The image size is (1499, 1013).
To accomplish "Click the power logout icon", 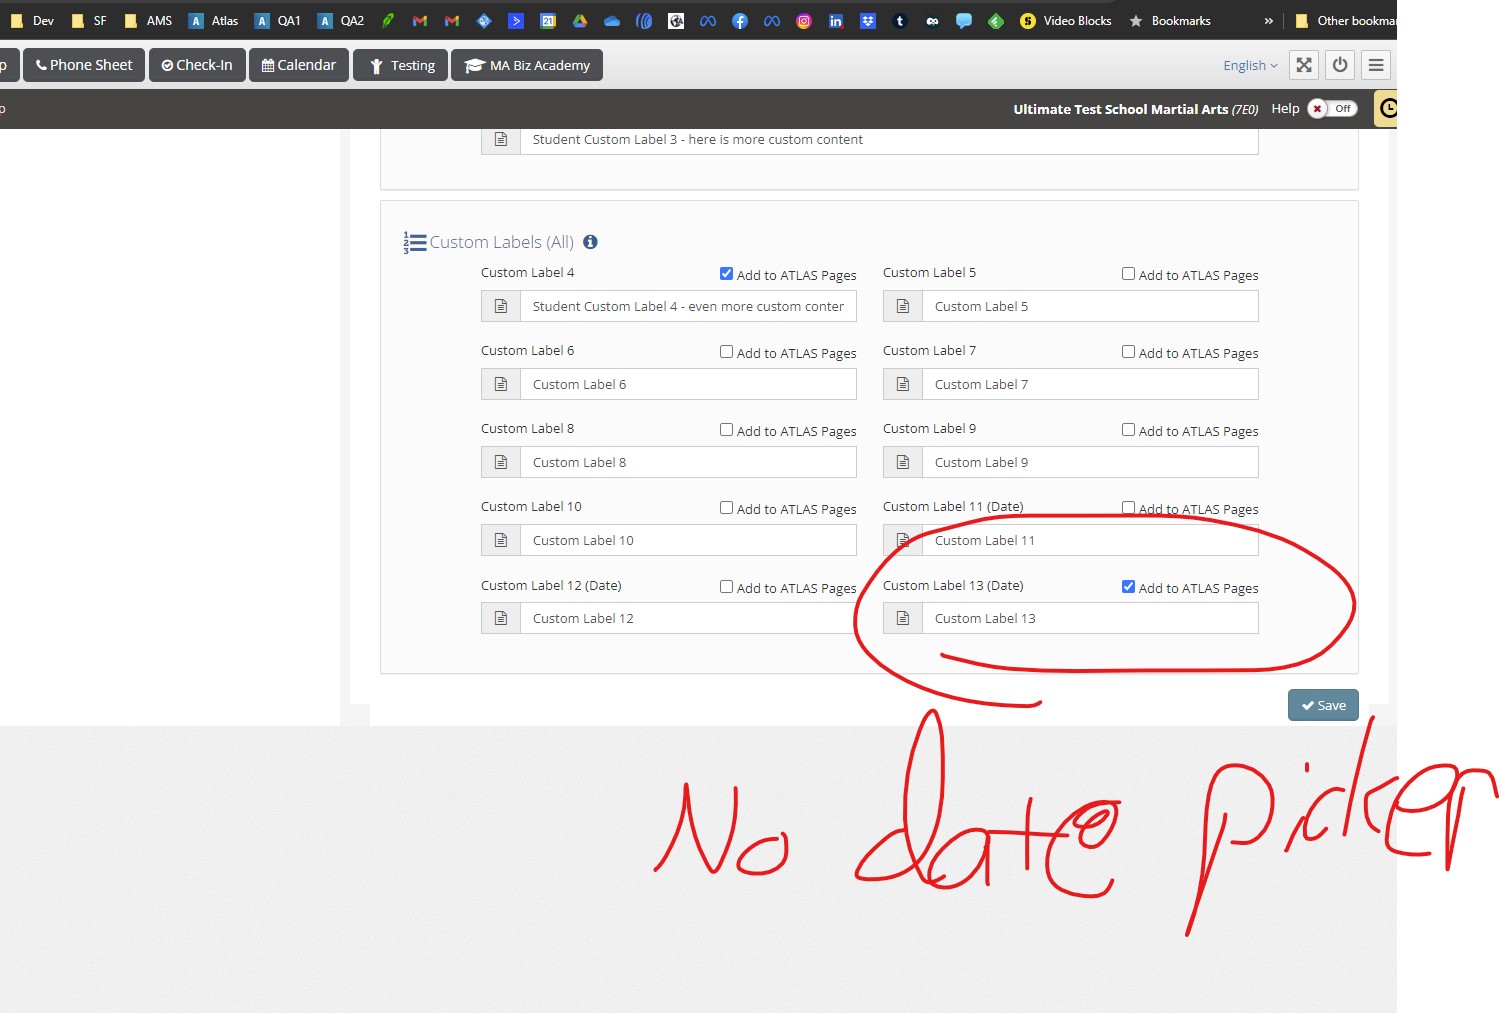I will [1340, 65].
